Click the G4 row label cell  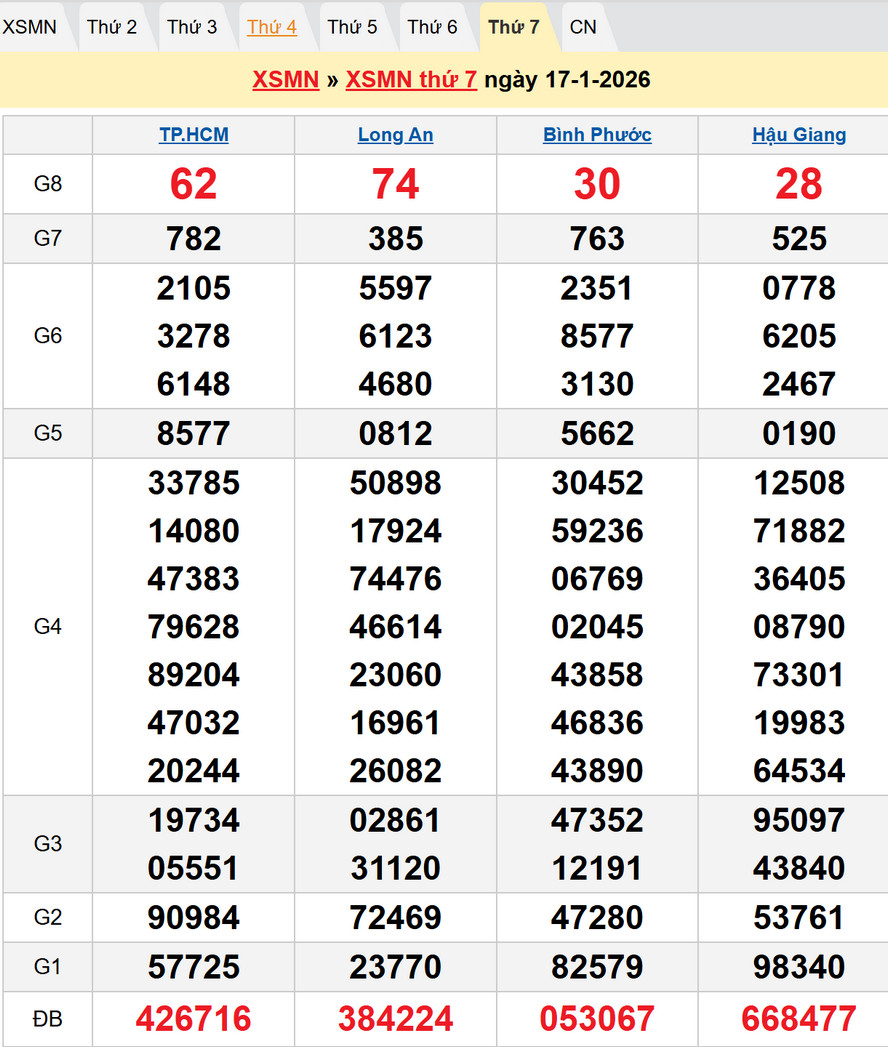coord(48,626)
